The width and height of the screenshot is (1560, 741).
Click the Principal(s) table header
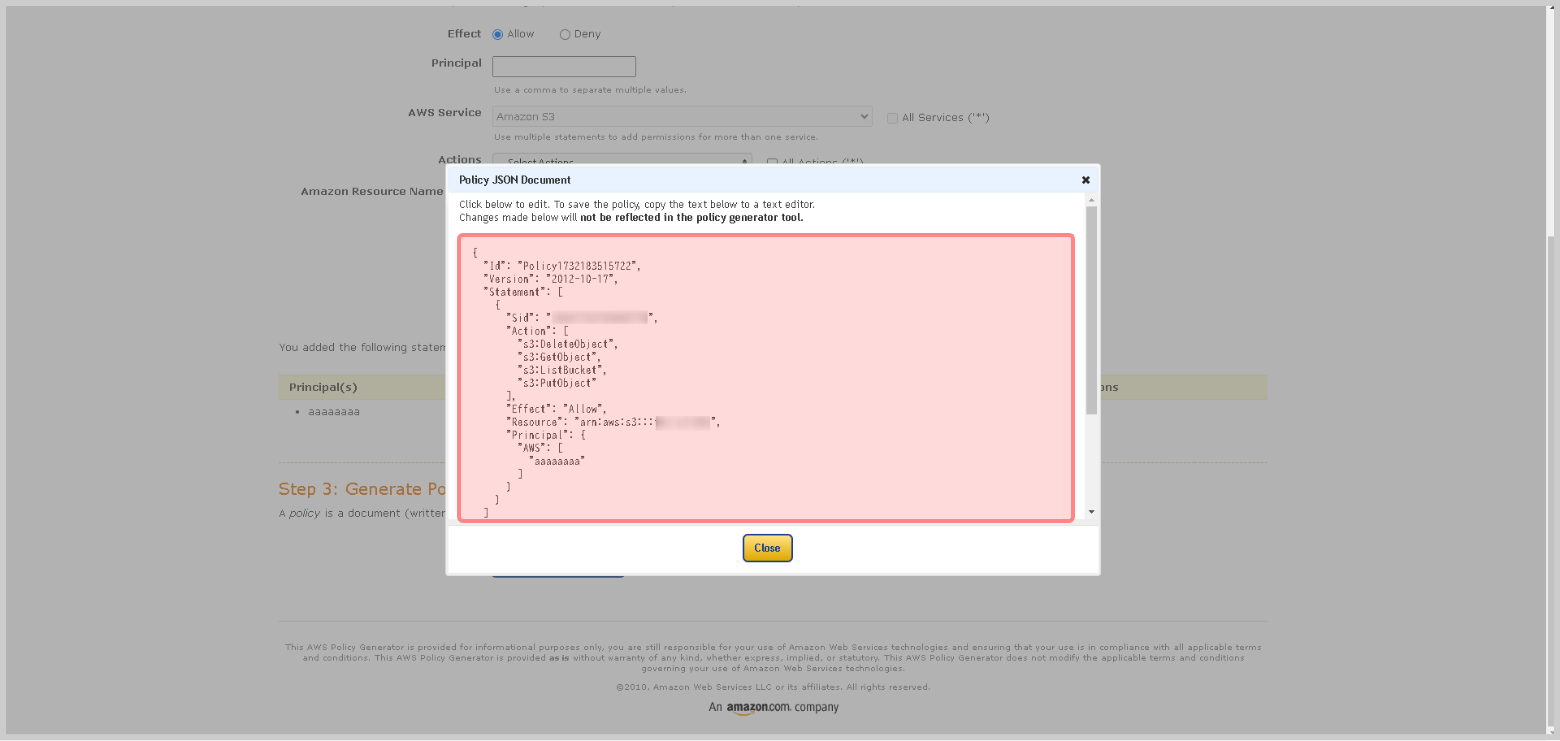323,387
